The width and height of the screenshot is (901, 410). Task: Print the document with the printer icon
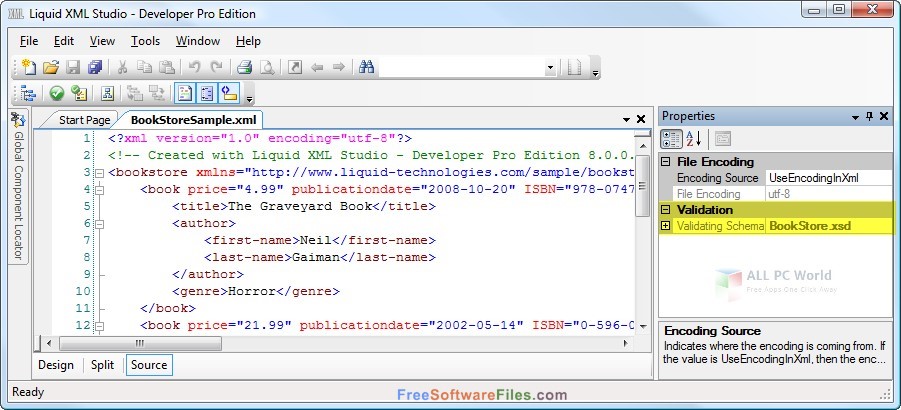pyautogui.click(x=245, y=67)
